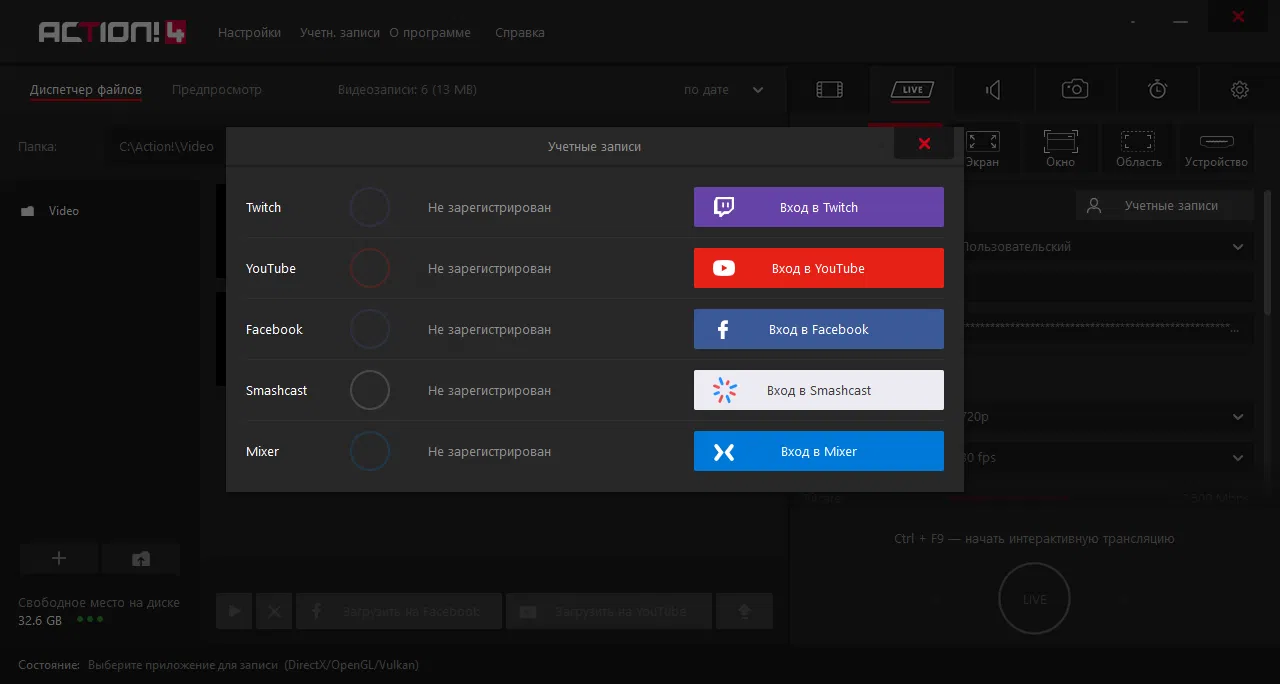Log in with Вход в Smashcast
Viewport: 1280px width, 684px height.
pos(818,390)
